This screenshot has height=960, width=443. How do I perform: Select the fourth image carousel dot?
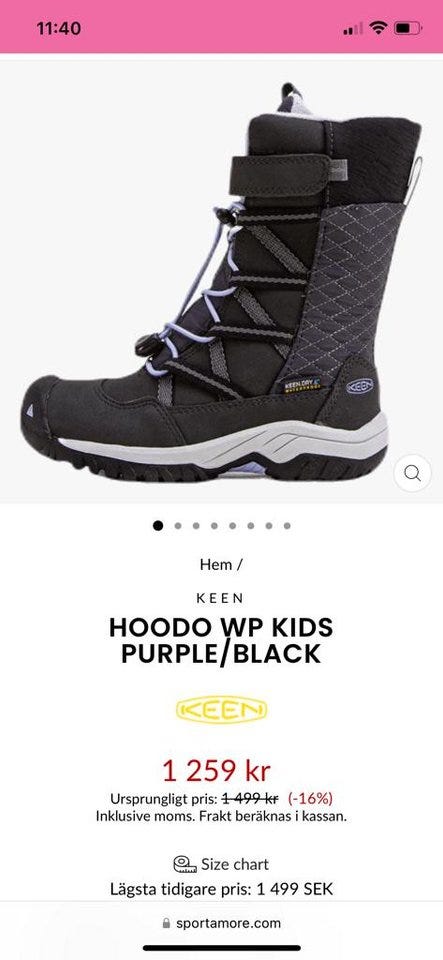[x=214, y=525]
